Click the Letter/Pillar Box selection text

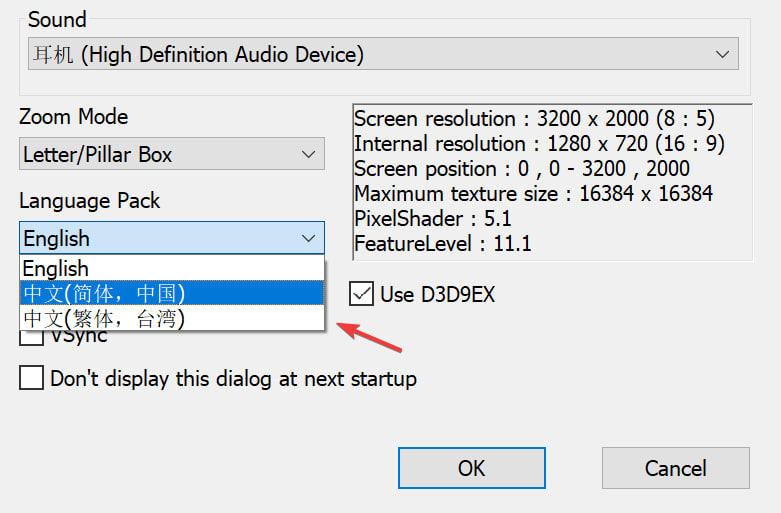tap(98, 154)
